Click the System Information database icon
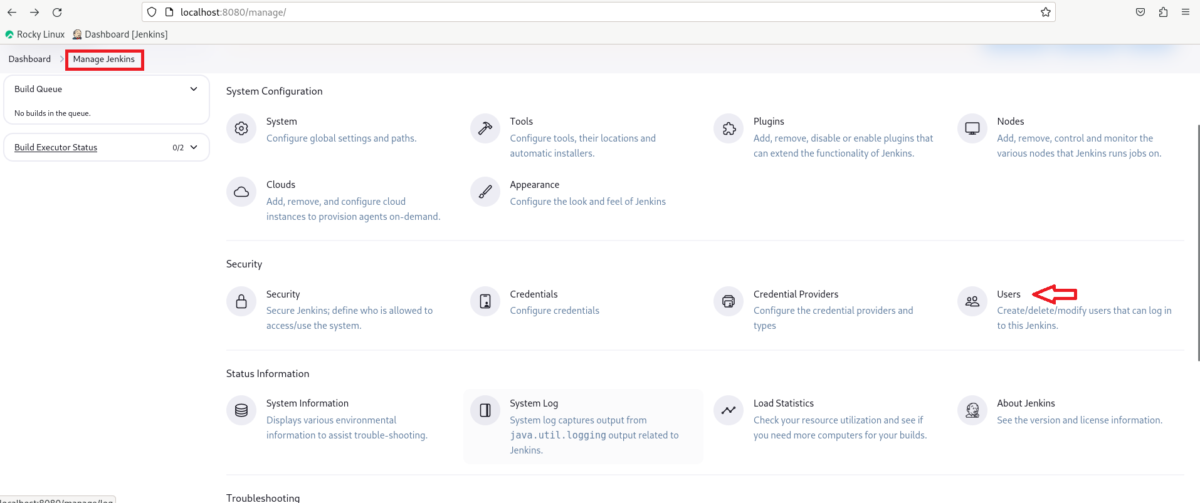Viewport: 1200px width, 503px height. [x=241, y=410]
